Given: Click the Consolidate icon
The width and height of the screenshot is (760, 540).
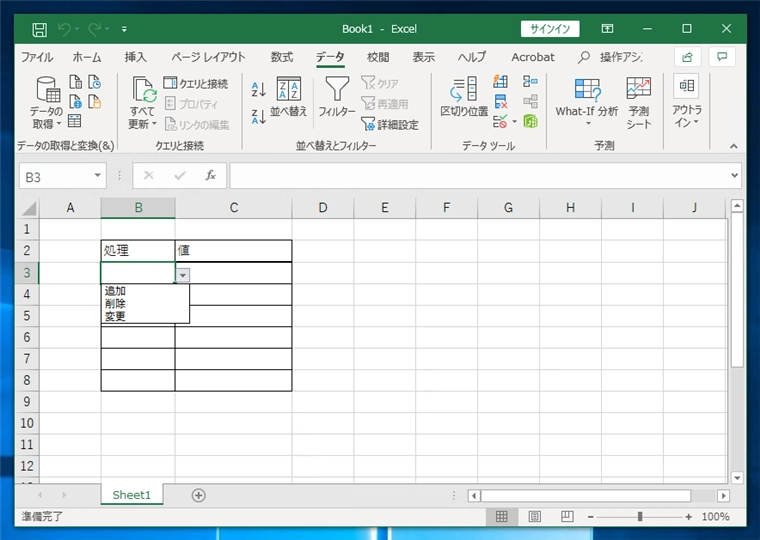Looking at the screenshot, I should 530,81.
